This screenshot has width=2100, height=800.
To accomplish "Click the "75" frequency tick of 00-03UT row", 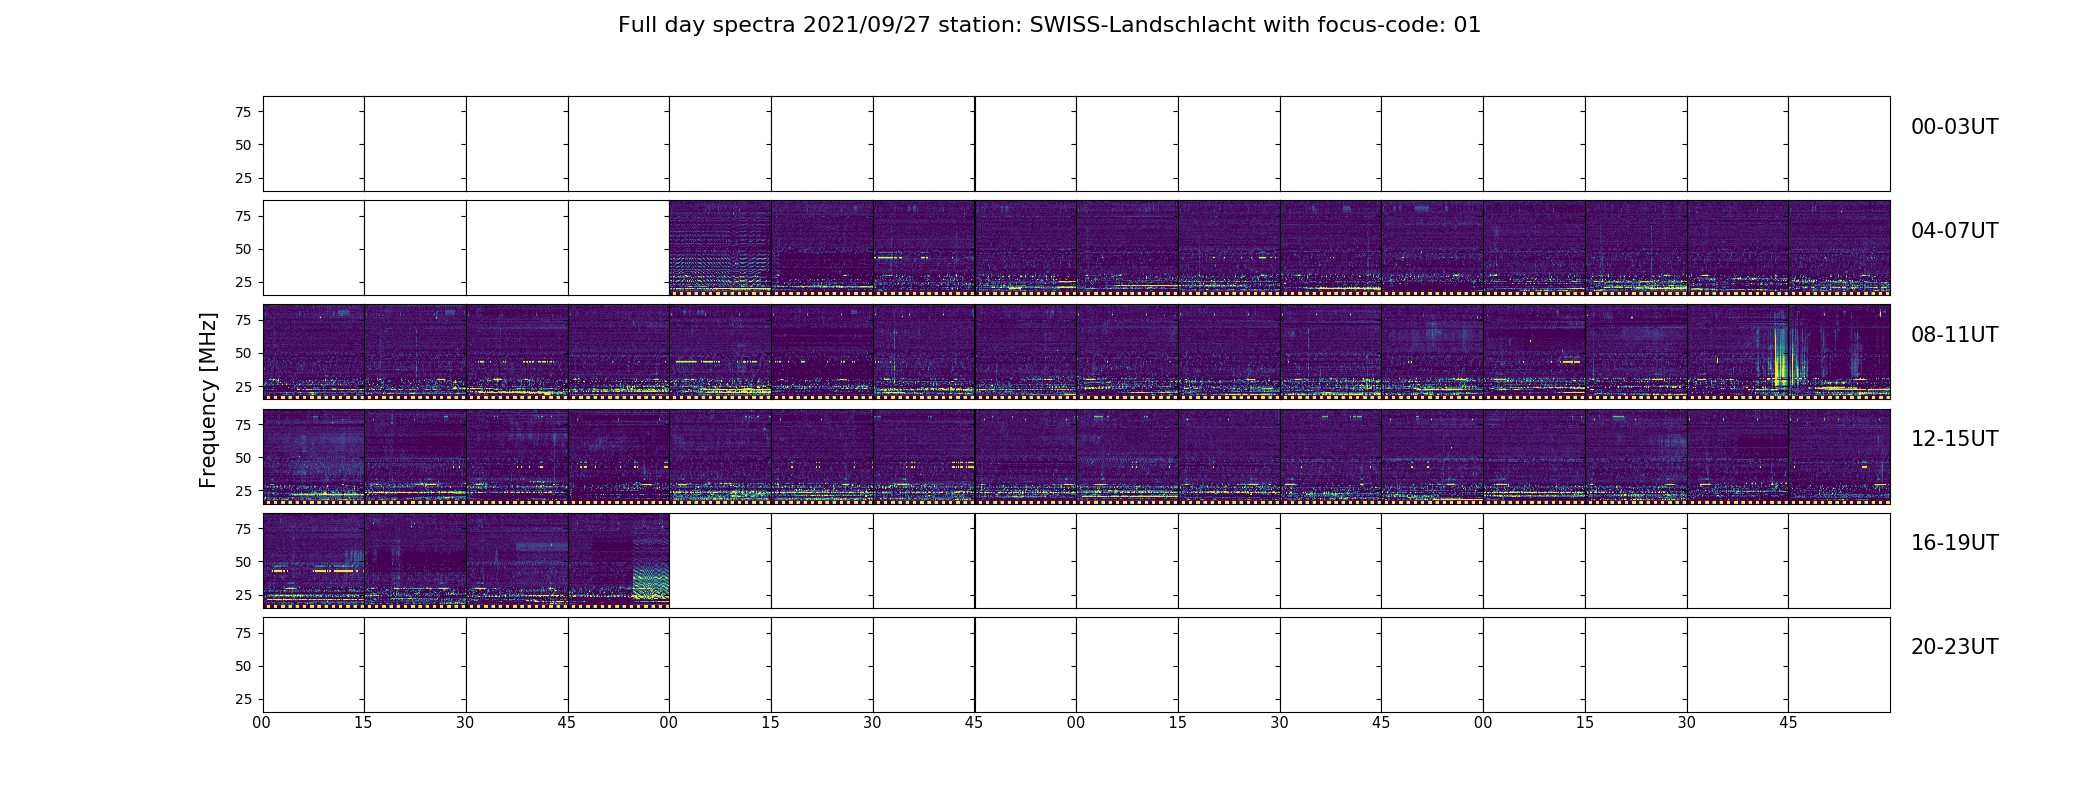I will click(x=242, y=112).
